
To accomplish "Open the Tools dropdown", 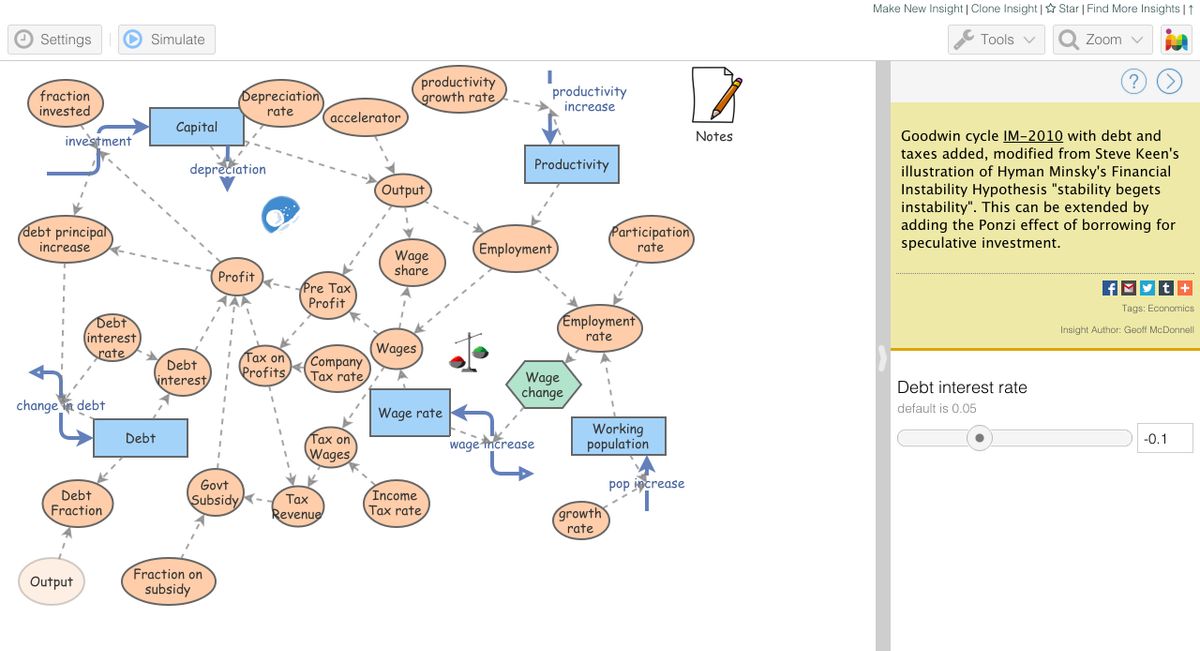I will coord(995,39).
